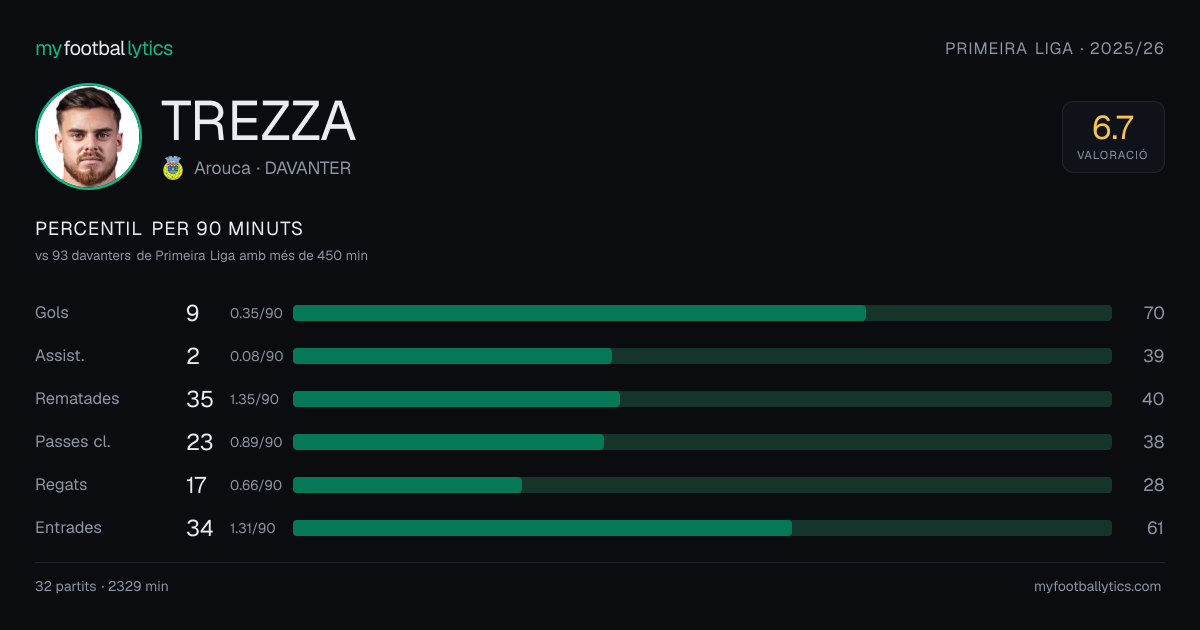1200x630 pixels.
Task: Click the Entrades percentile value 61
Action: click(x=1155, y=528)
